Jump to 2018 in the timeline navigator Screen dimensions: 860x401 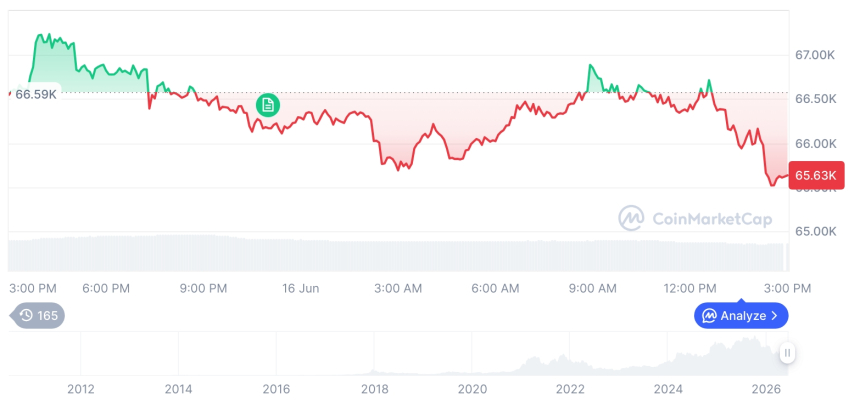(375, 389)
